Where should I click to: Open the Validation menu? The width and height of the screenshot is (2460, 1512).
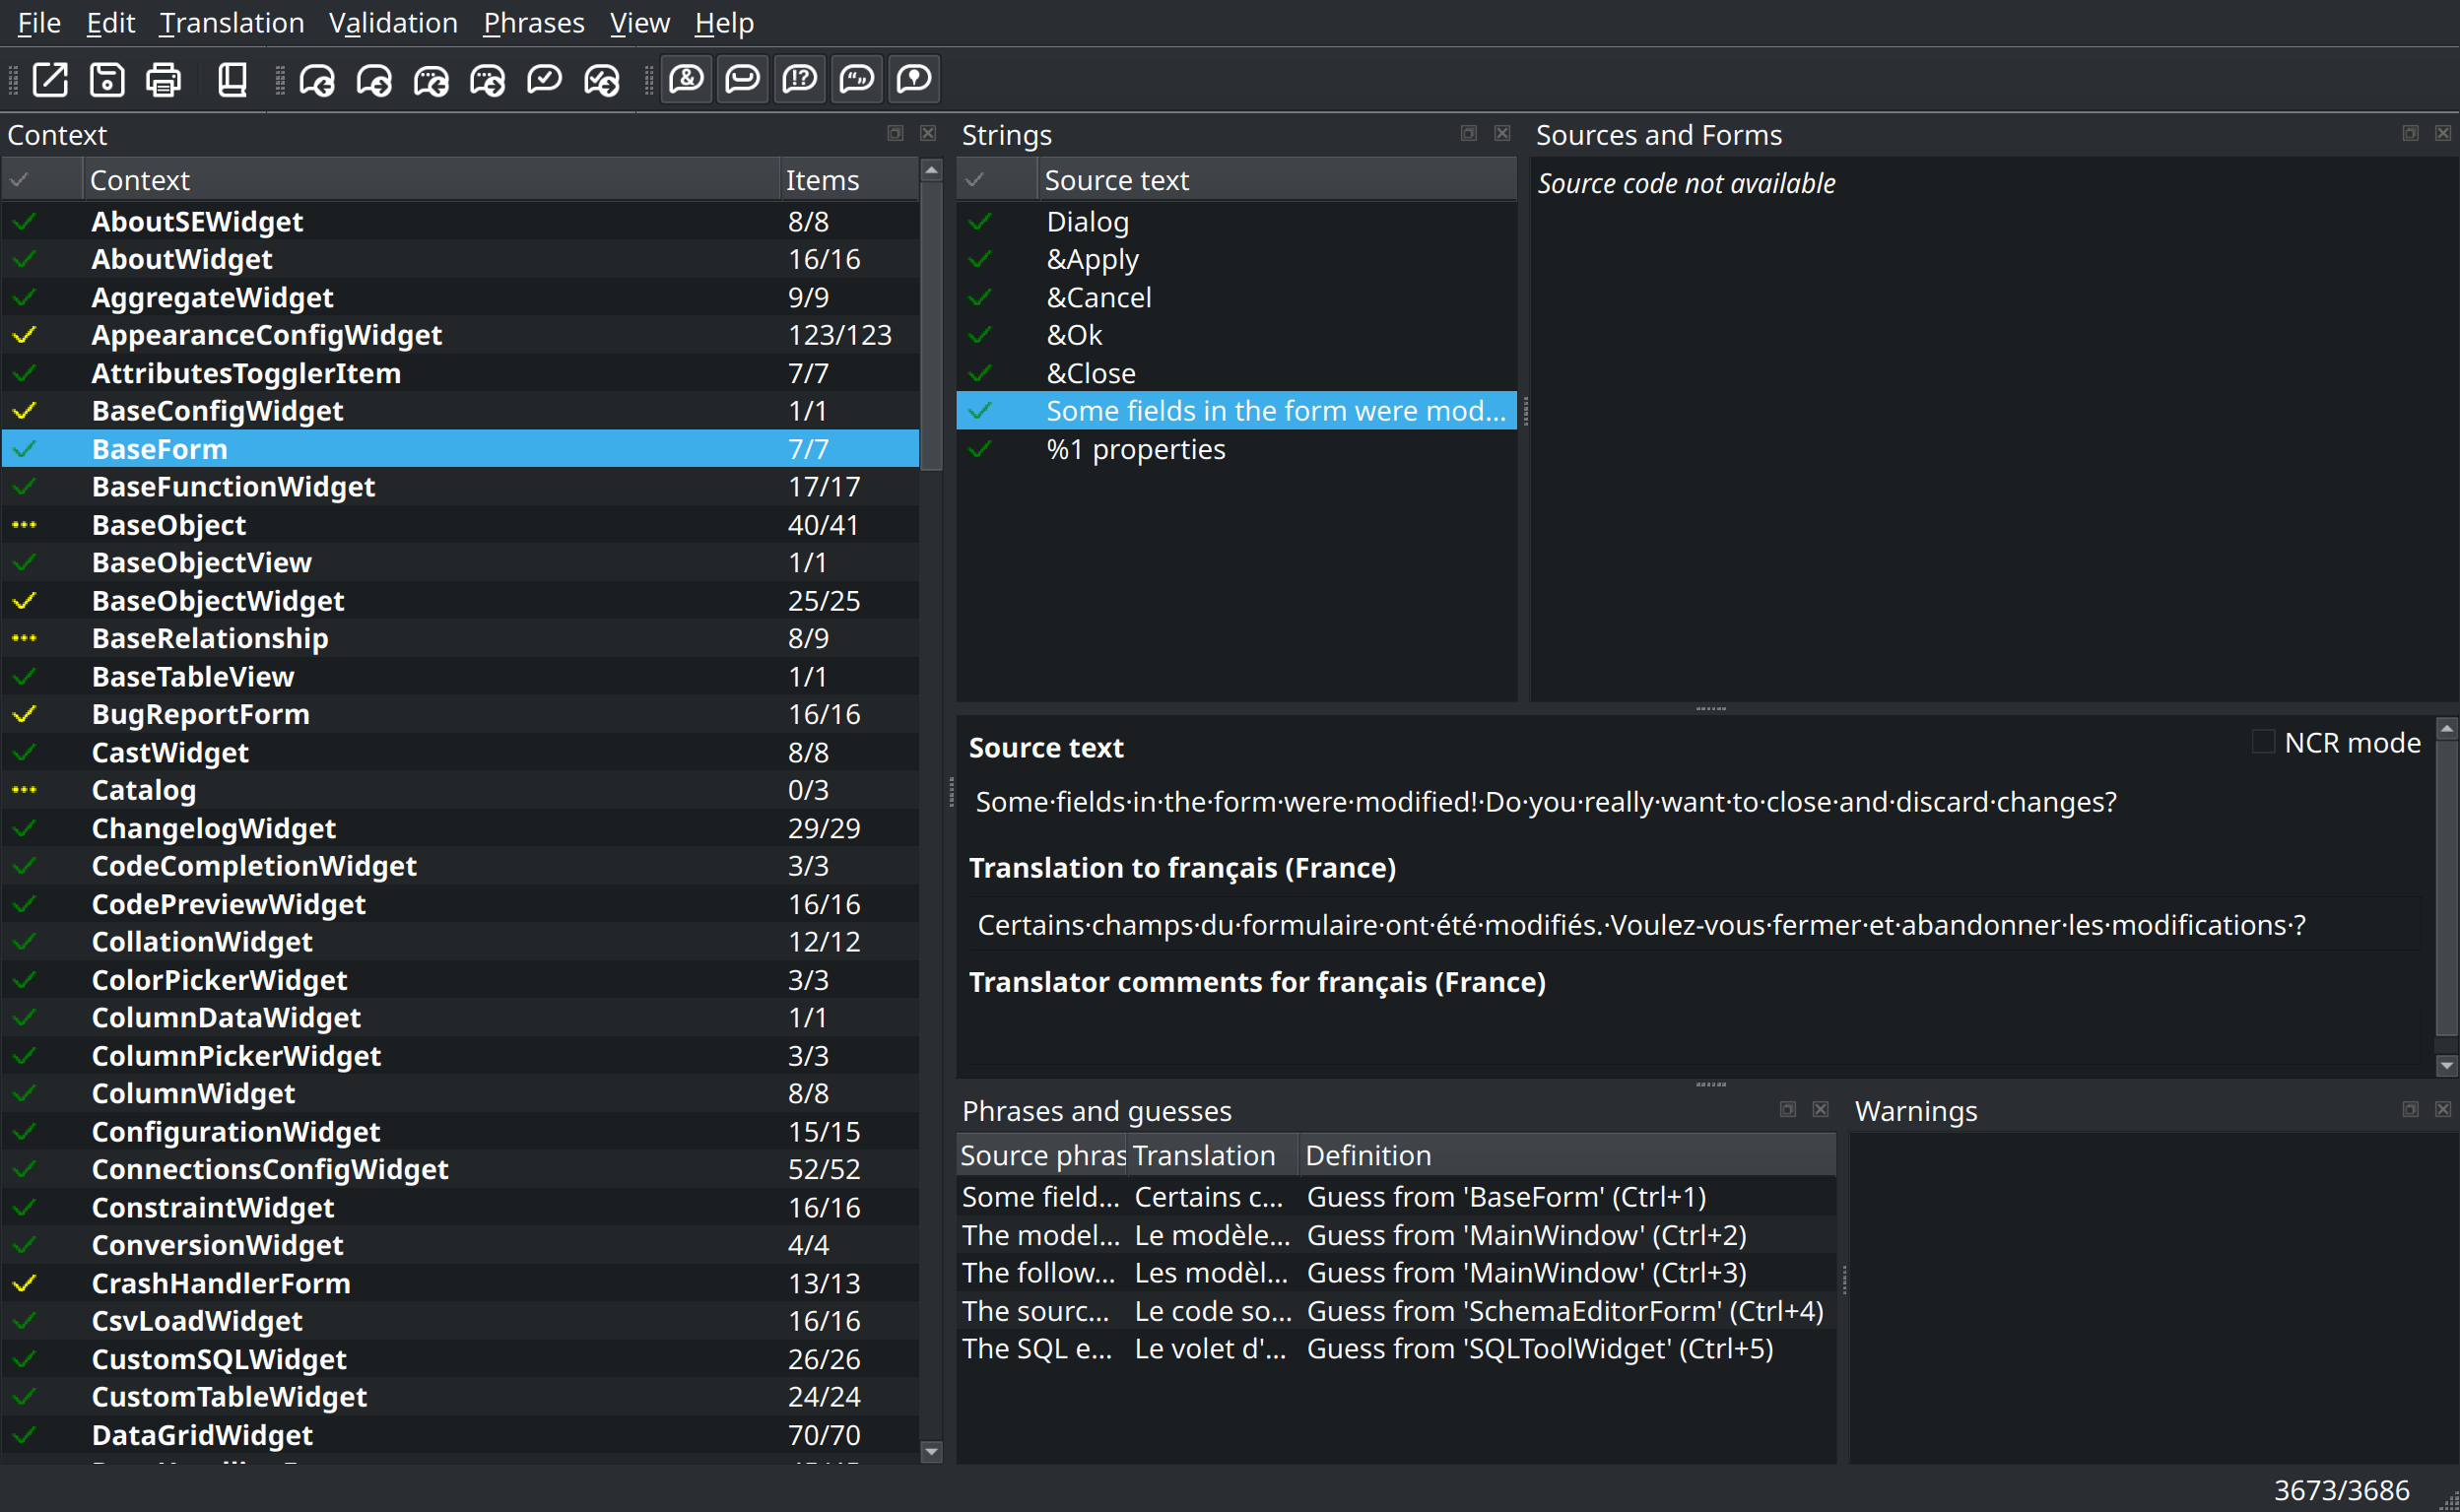pyautogui.click(x=393, y=22)
